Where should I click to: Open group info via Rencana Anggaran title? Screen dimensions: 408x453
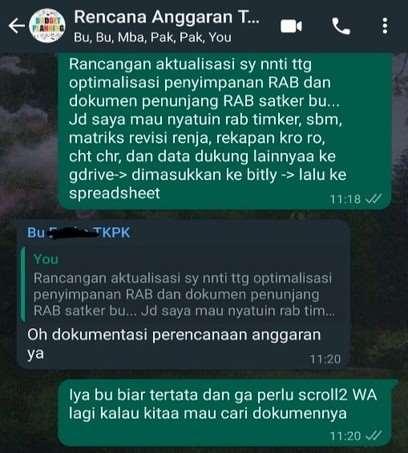(x=166, y=17)
